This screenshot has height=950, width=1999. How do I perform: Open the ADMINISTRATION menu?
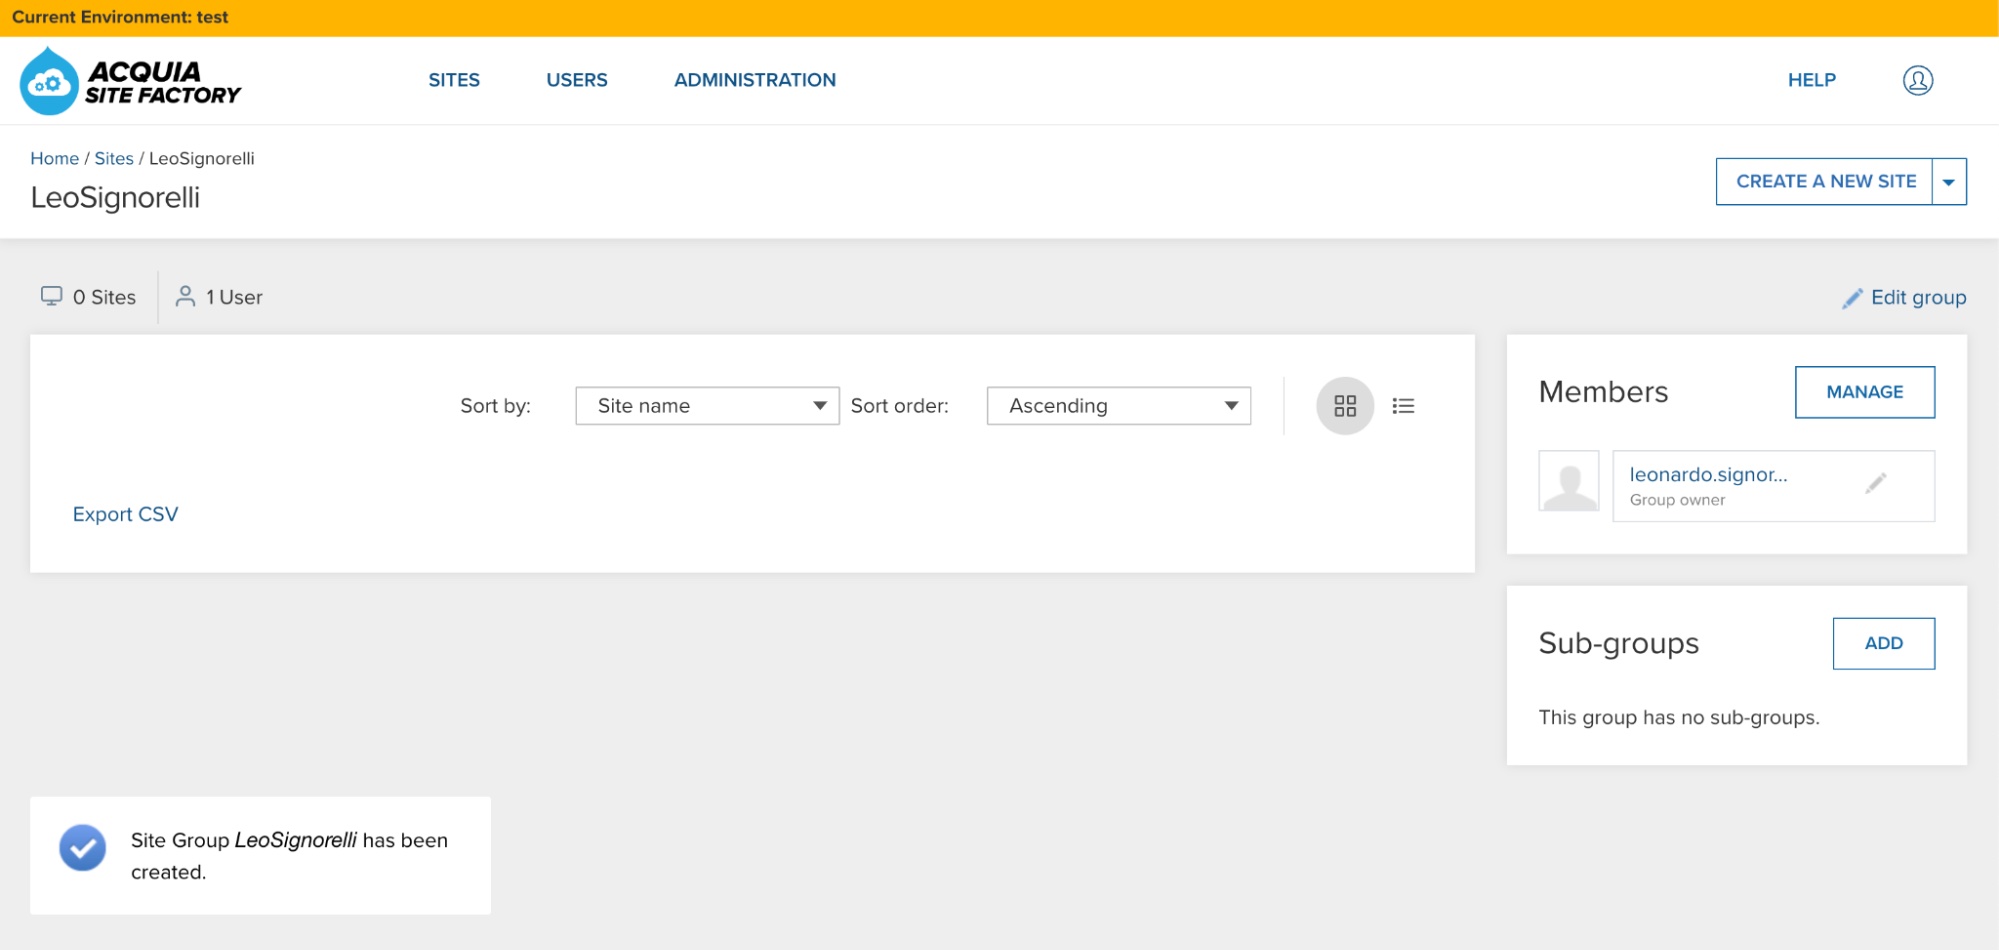pos(755,80)
